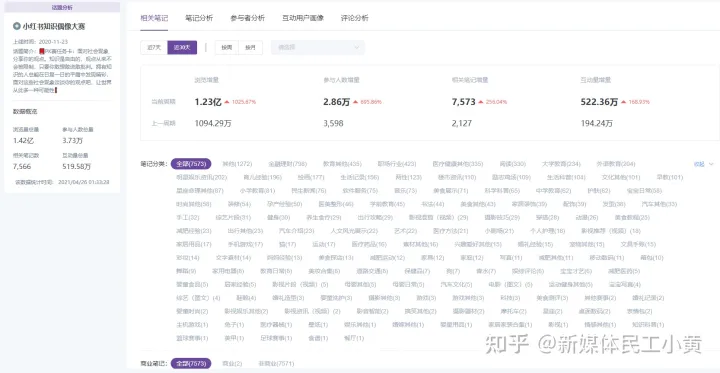720x373 pixels.
Task: Select the 近7天 time range
Action: (x=154, y=48)
